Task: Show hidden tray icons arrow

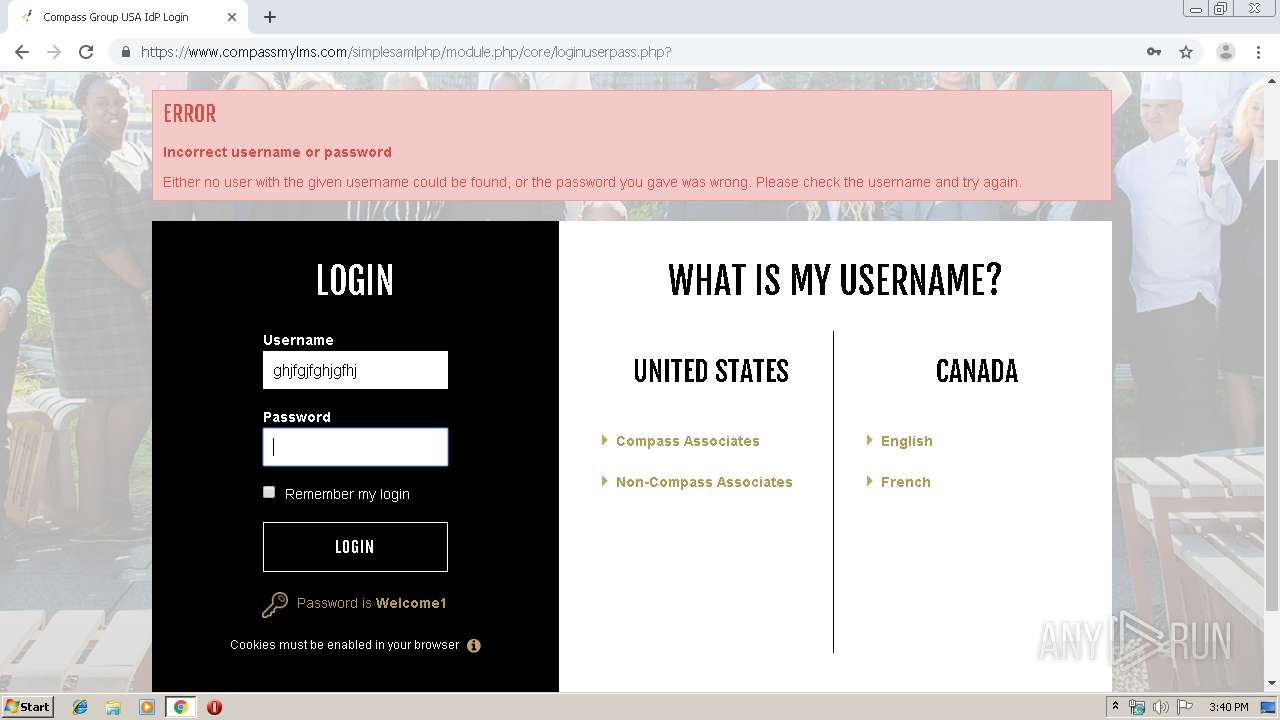Action: (1115, 707)
